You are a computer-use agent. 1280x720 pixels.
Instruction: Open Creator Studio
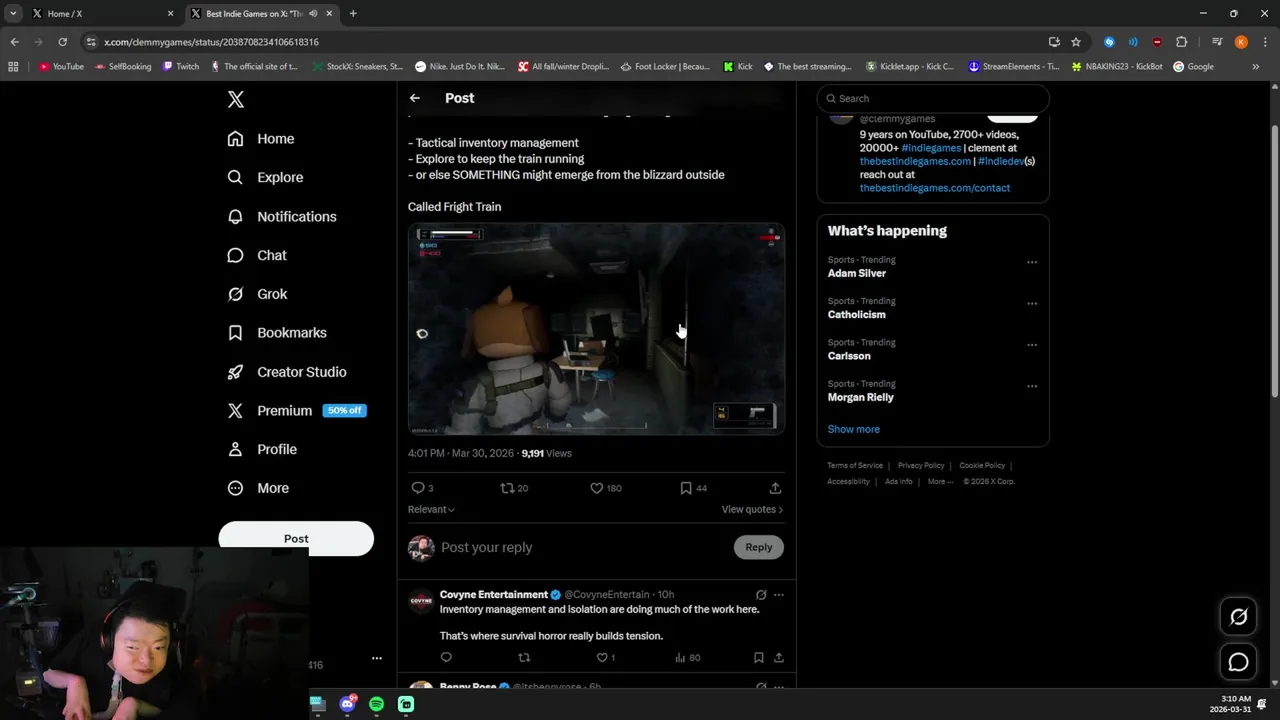click(287, 372)
